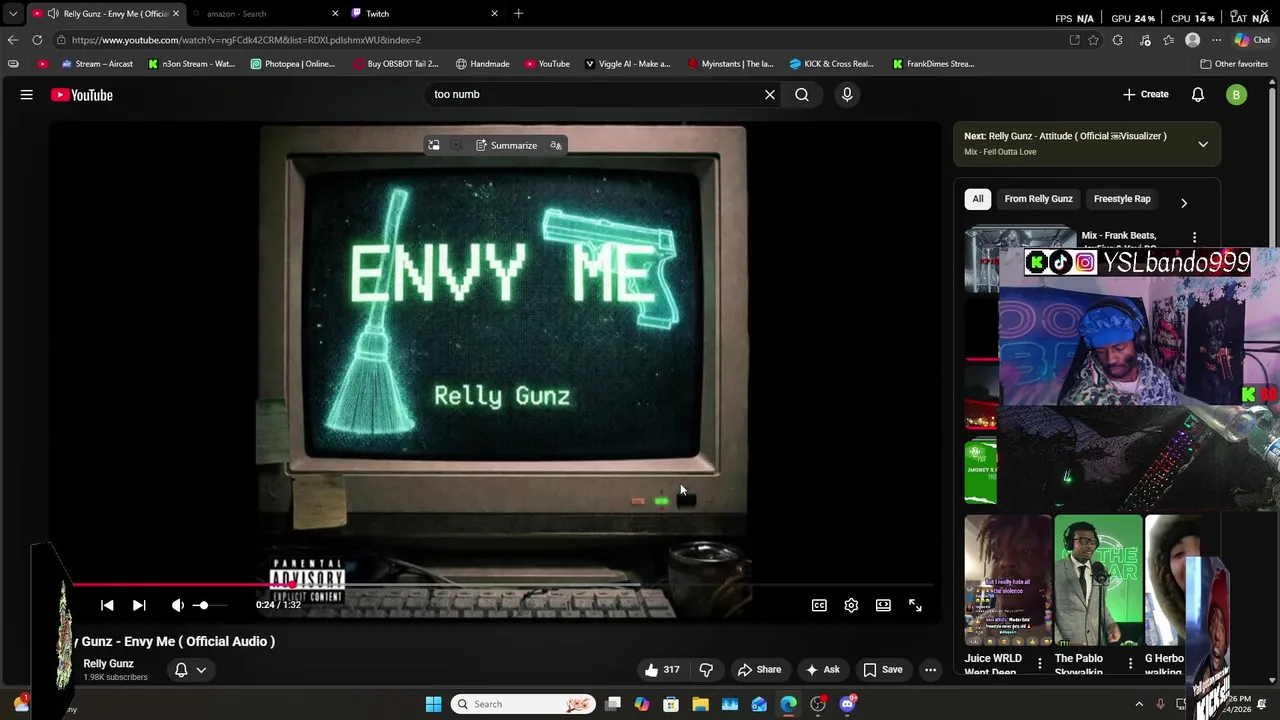This screenshot has height=720, width=1280.
Task: Toggle the translate icon beside Summarize
Action: pyautogui.click(x=556, y=145)
